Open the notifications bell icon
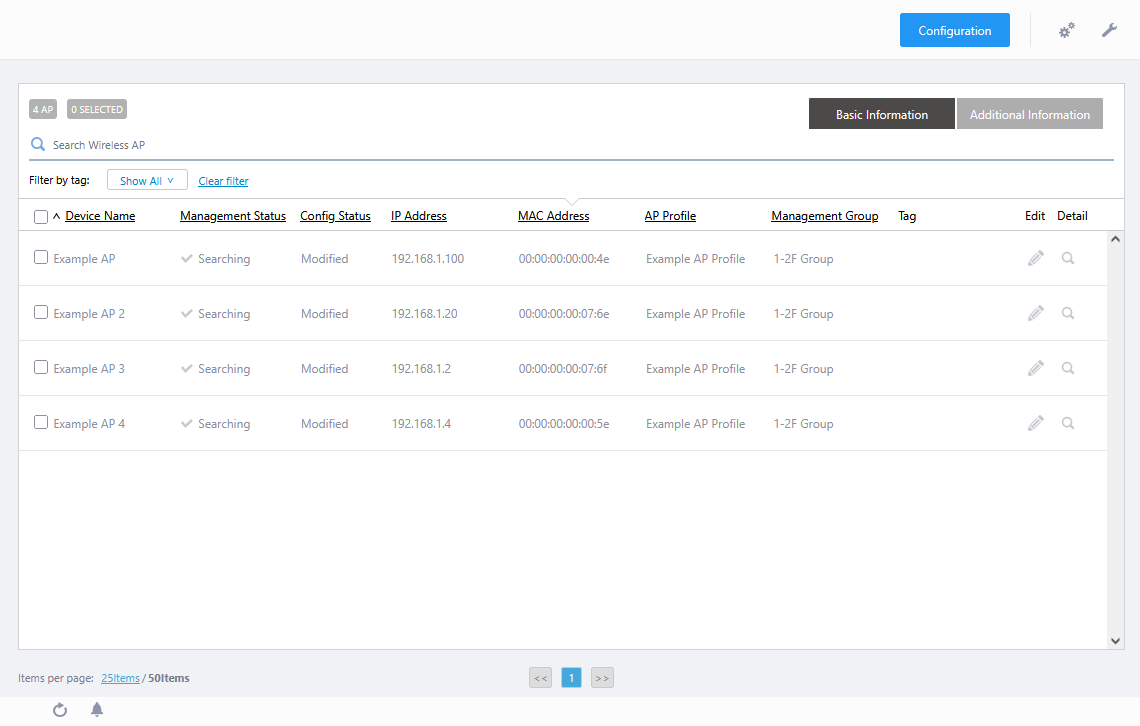 coord(97,710)
